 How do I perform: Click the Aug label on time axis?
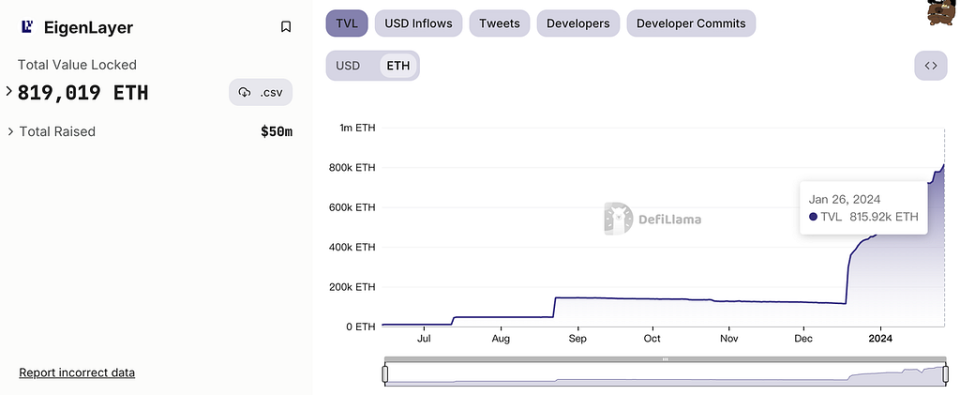click(500, 338)
